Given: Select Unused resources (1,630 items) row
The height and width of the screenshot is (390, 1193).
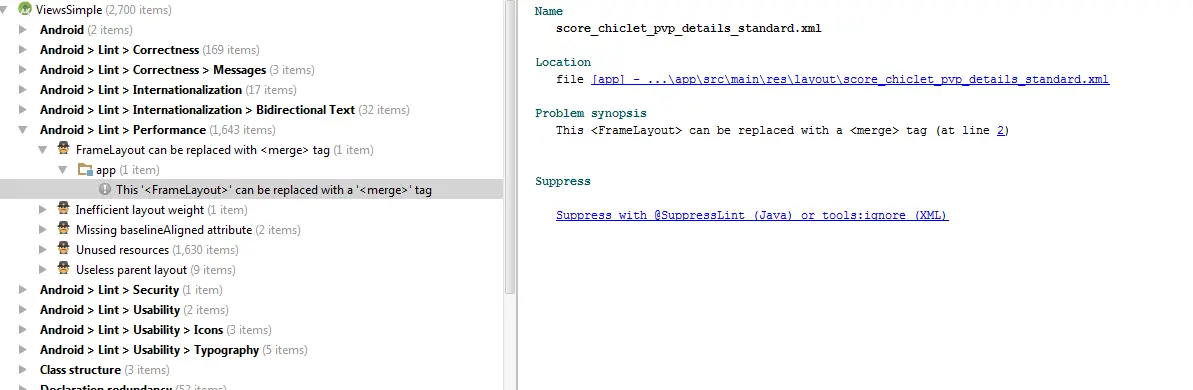Looking at the screenshot, I should 157,249.
